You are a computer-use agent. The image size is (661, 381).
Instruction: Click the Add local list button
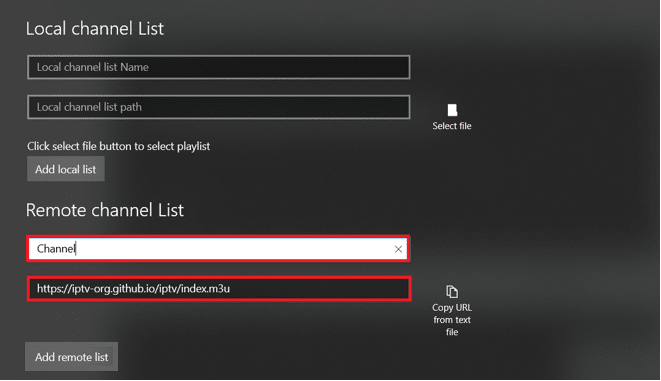tap(66, 169)
